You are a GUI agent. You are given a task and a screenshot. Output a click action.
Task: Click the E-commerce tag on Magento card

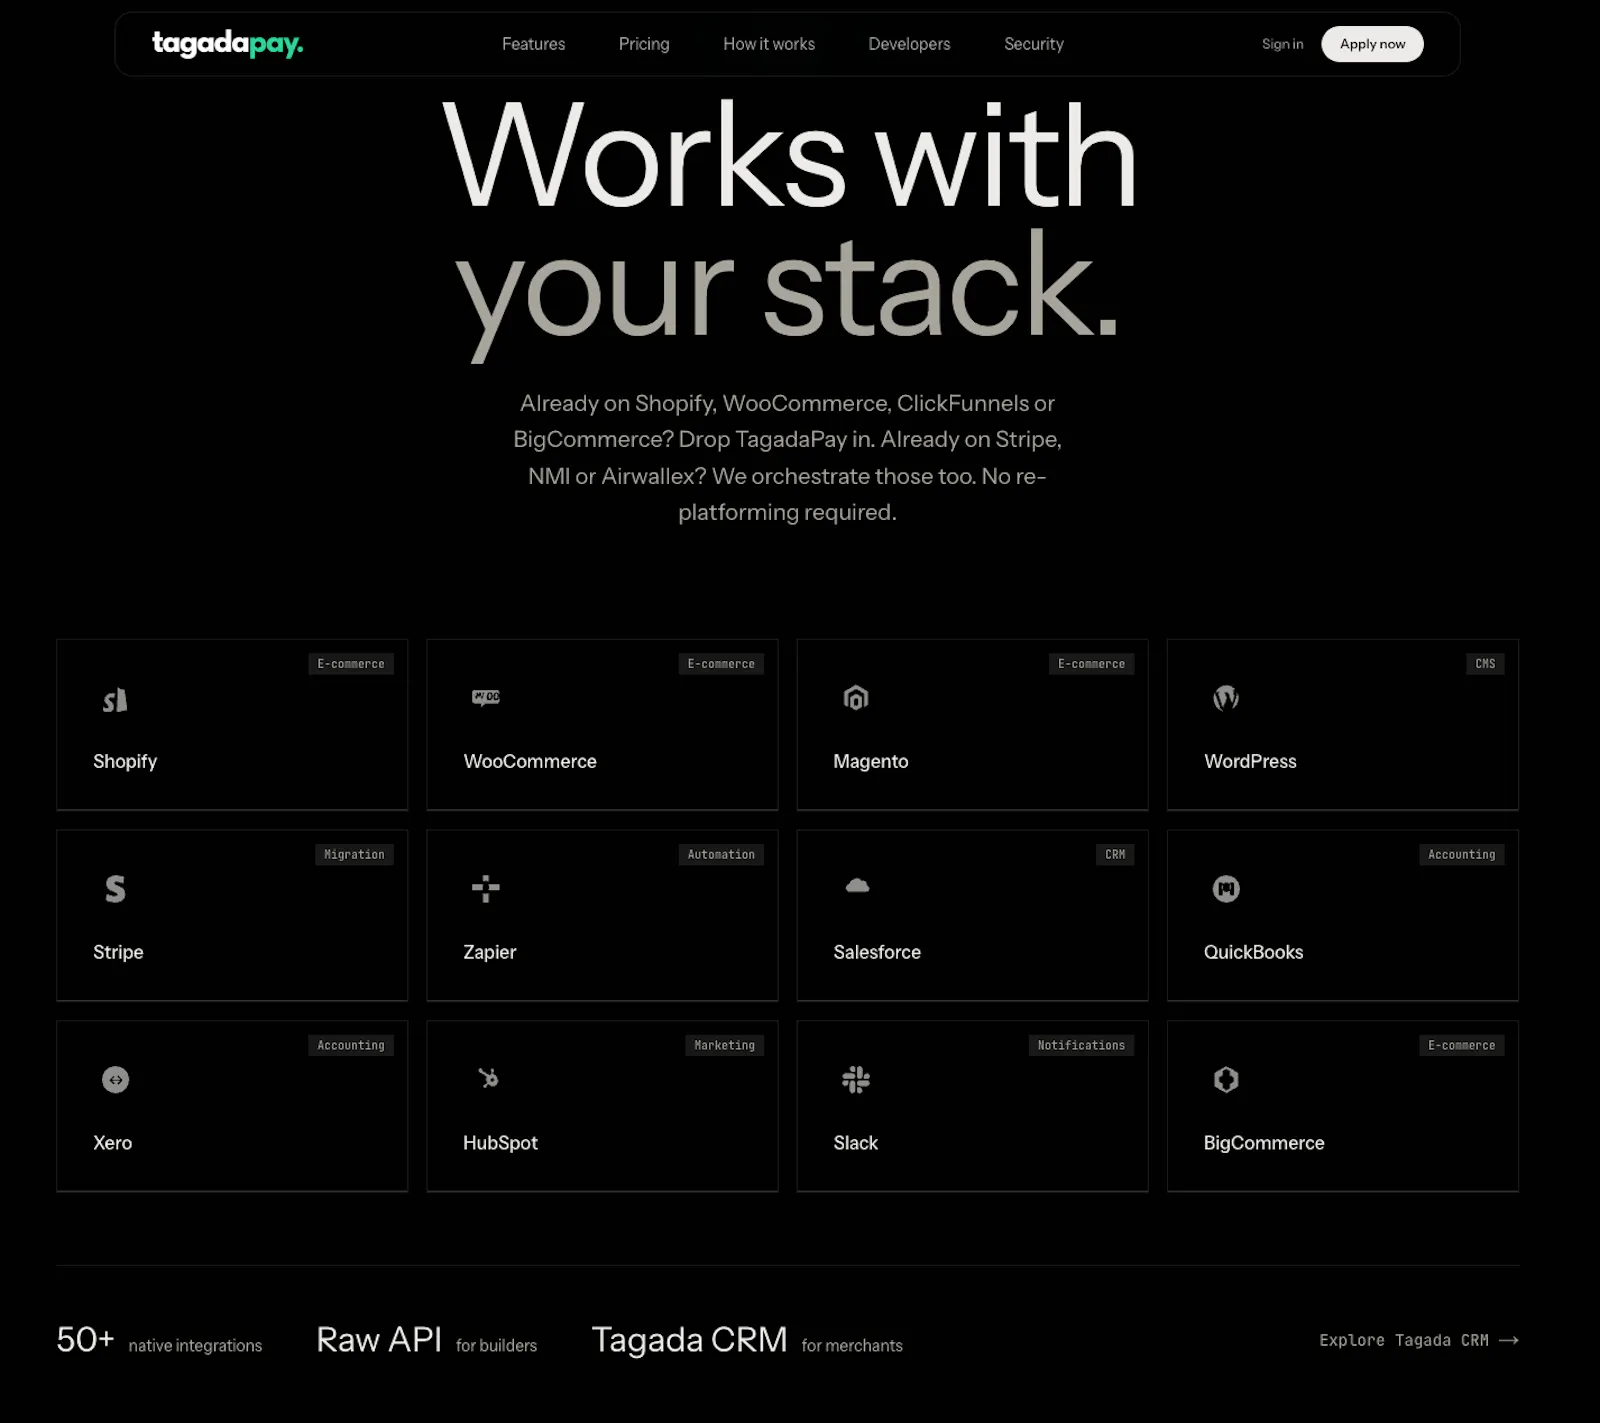pos(1091,664)
